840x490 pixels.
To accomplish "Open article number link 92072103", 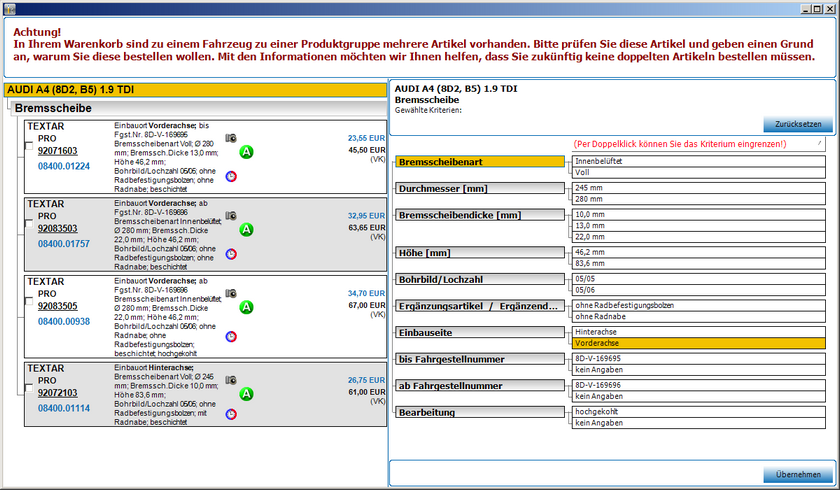I will click(57, 393).
